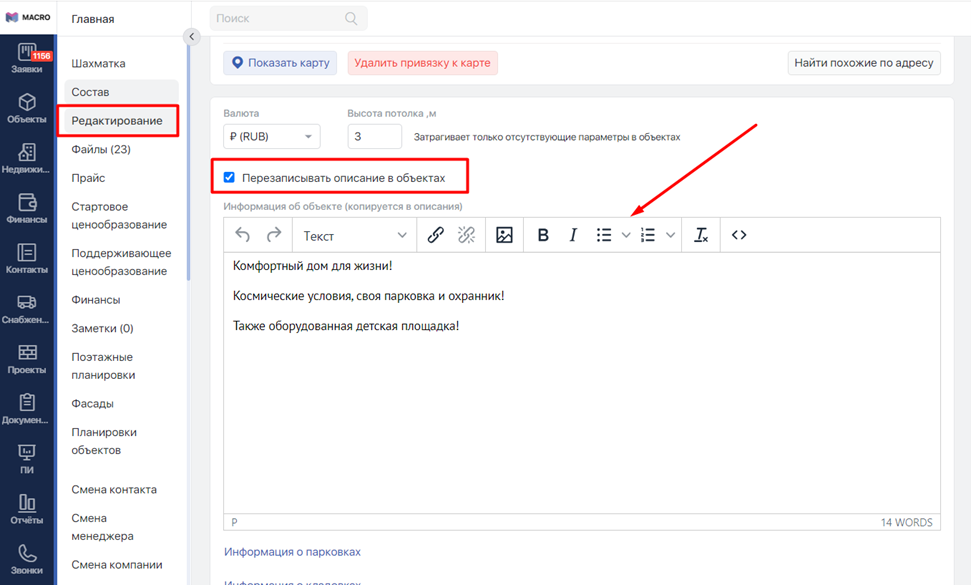Open the 'Текст' paragraph style dropdown
Image resolution: width=971 pixels, height=585 pixels.
(355, 235)
